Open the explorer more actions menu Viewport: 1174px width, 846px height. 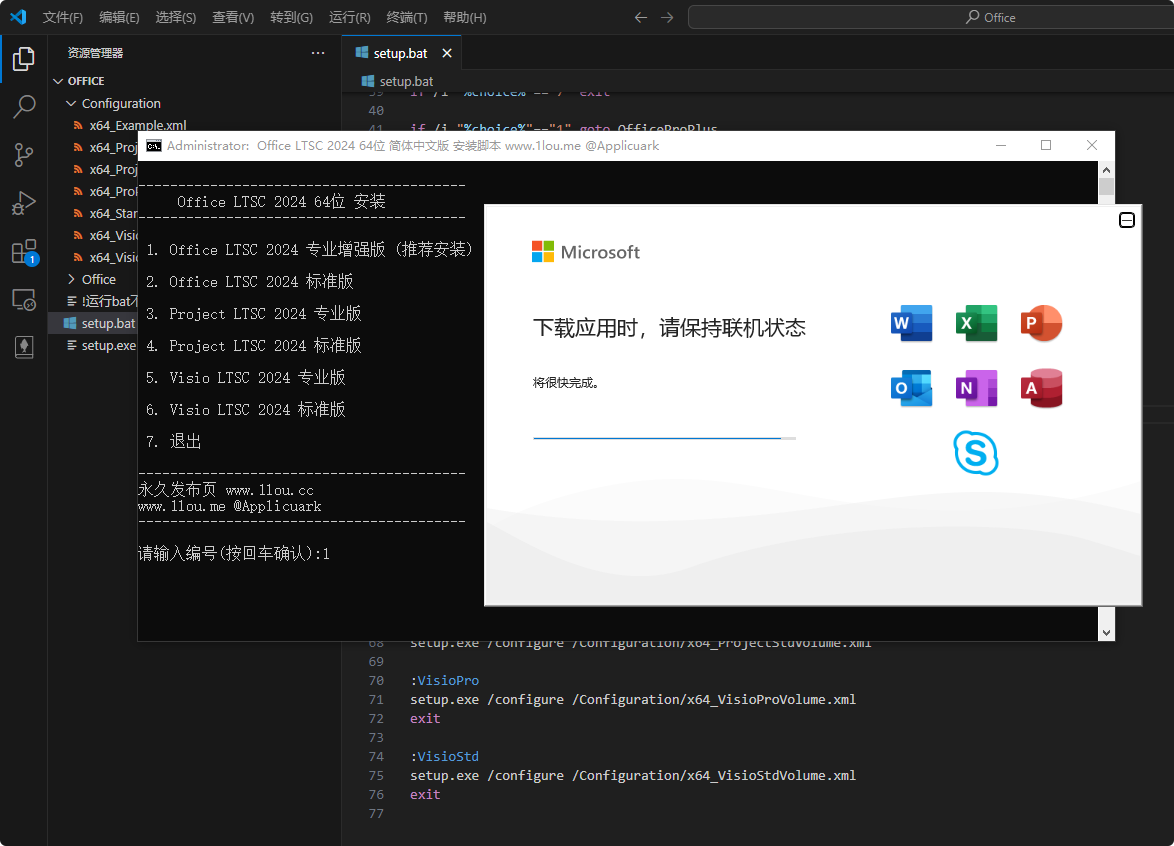(x=317, y=52)
